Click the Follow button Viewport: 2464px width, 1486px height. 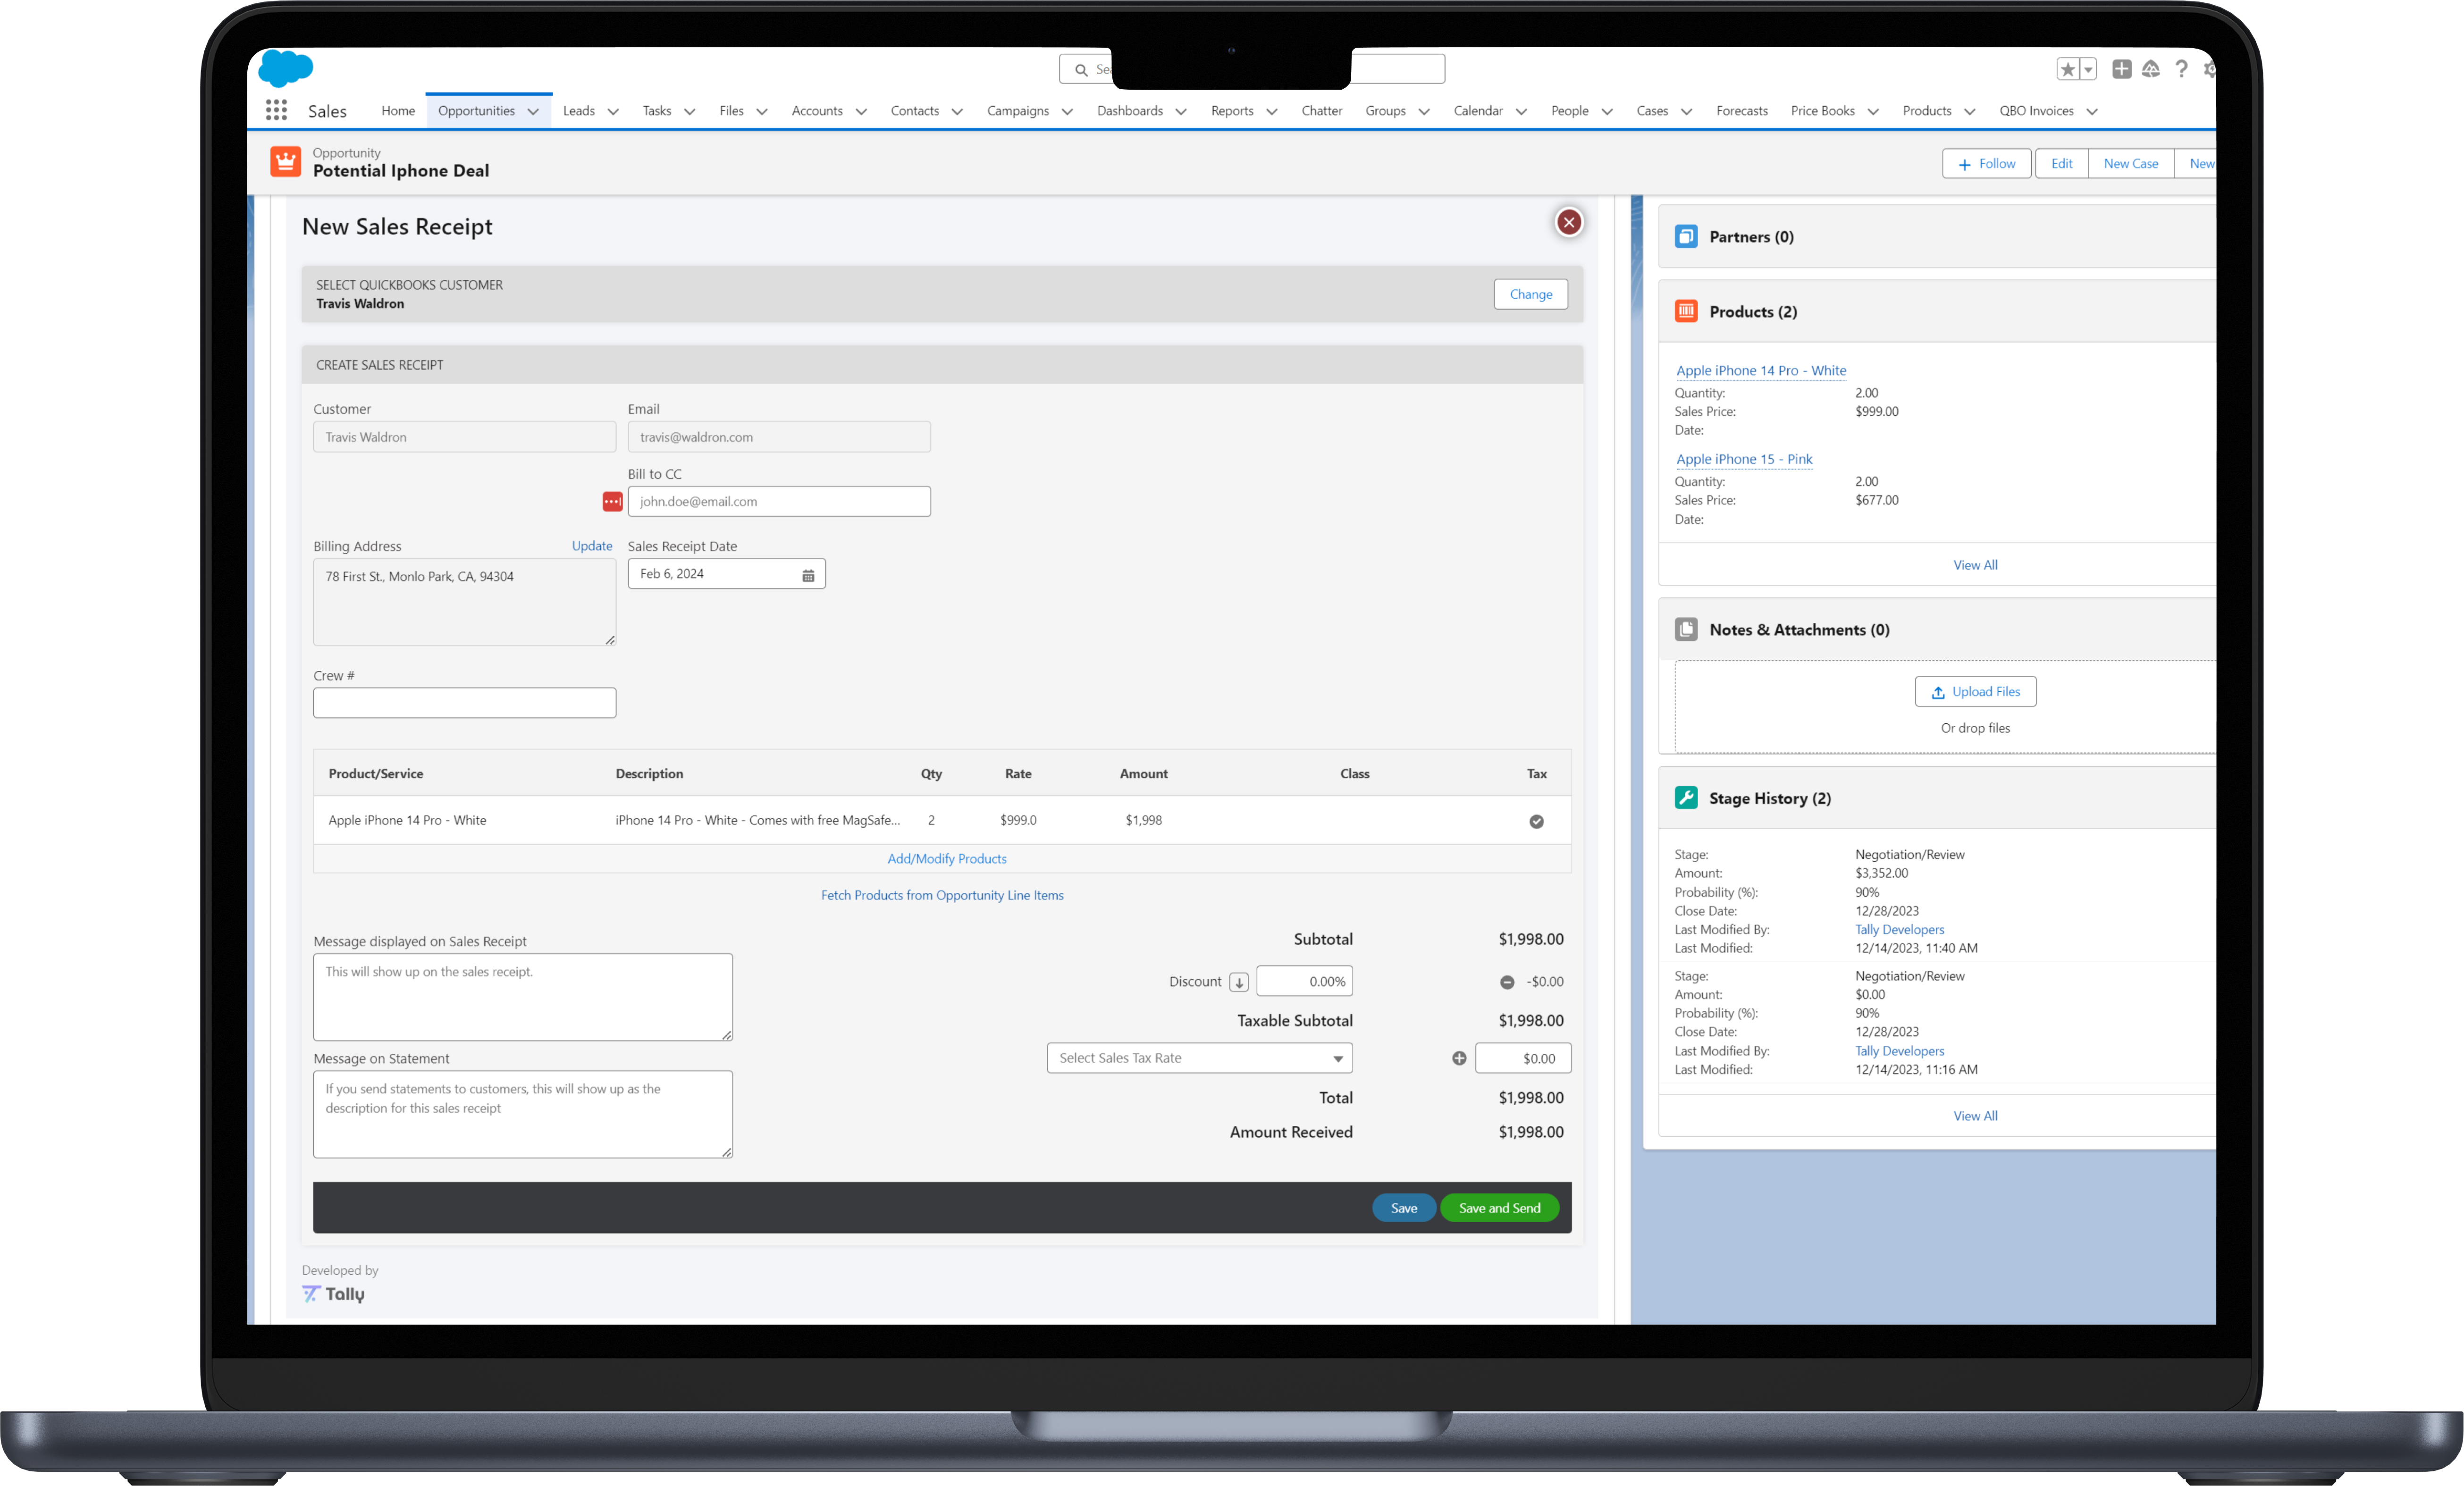pos(1987,164)
